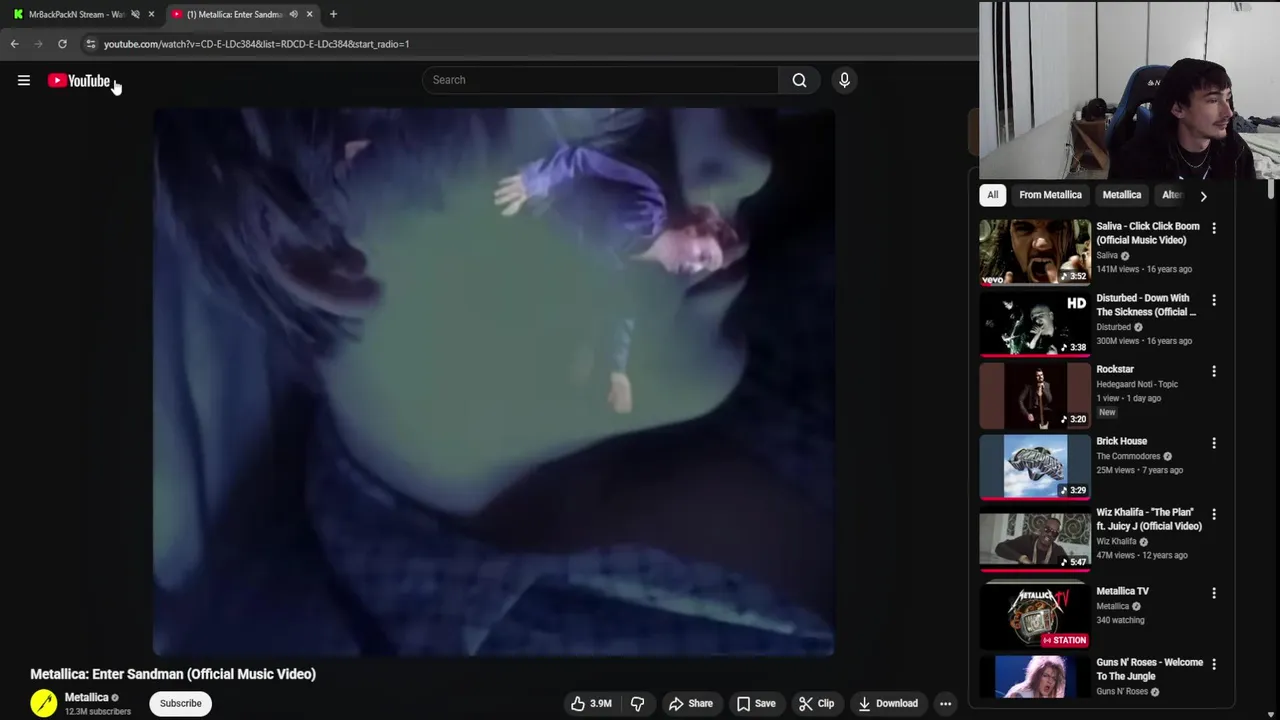Open Disturbed Down With The Sickness thumbnail

click(x=1035, y=324)
